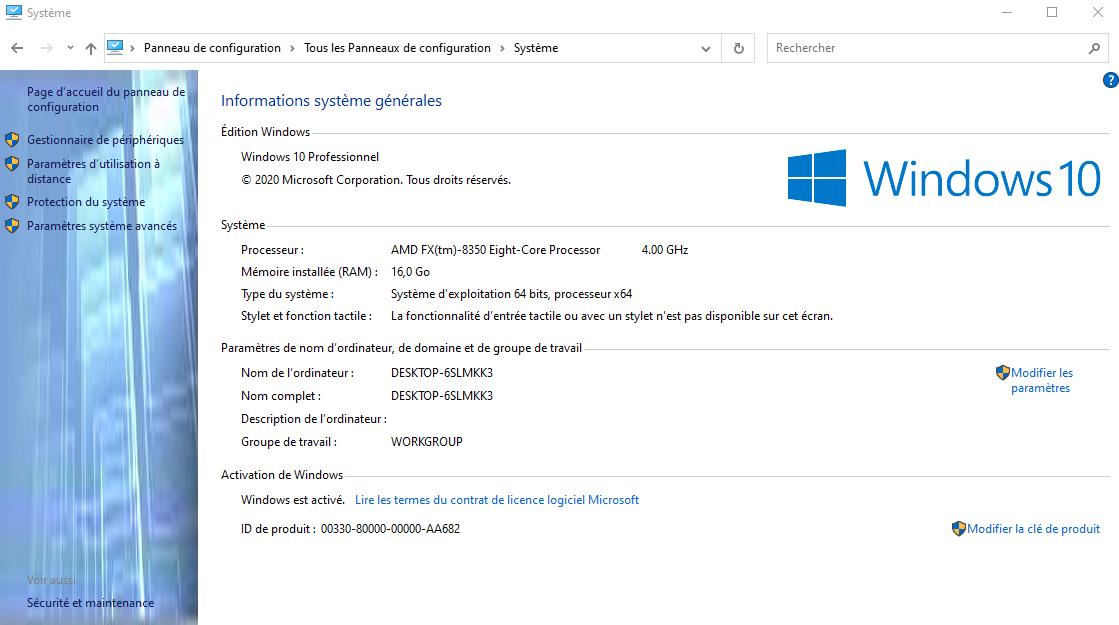Click the Forward navigation arrow
The width and height of the screenshot is (1119, 625).
[x=46, y=48]
